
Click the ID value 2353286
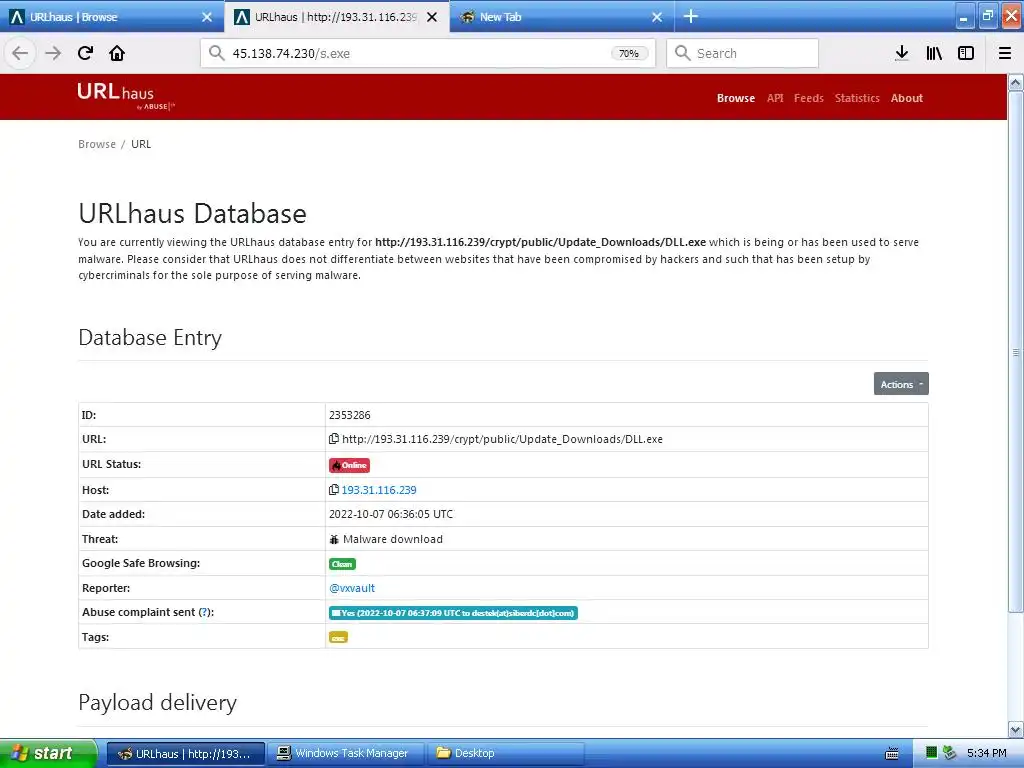coord(349,415)
